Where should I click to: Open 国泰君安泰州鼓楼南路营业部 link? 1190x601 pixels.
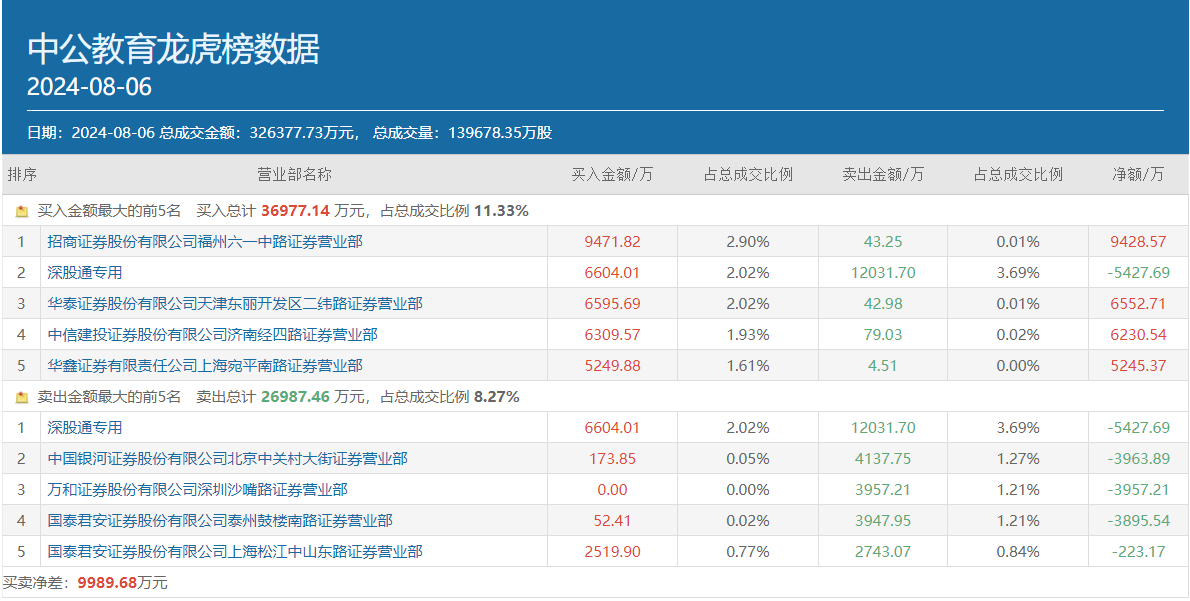[220, 520]
